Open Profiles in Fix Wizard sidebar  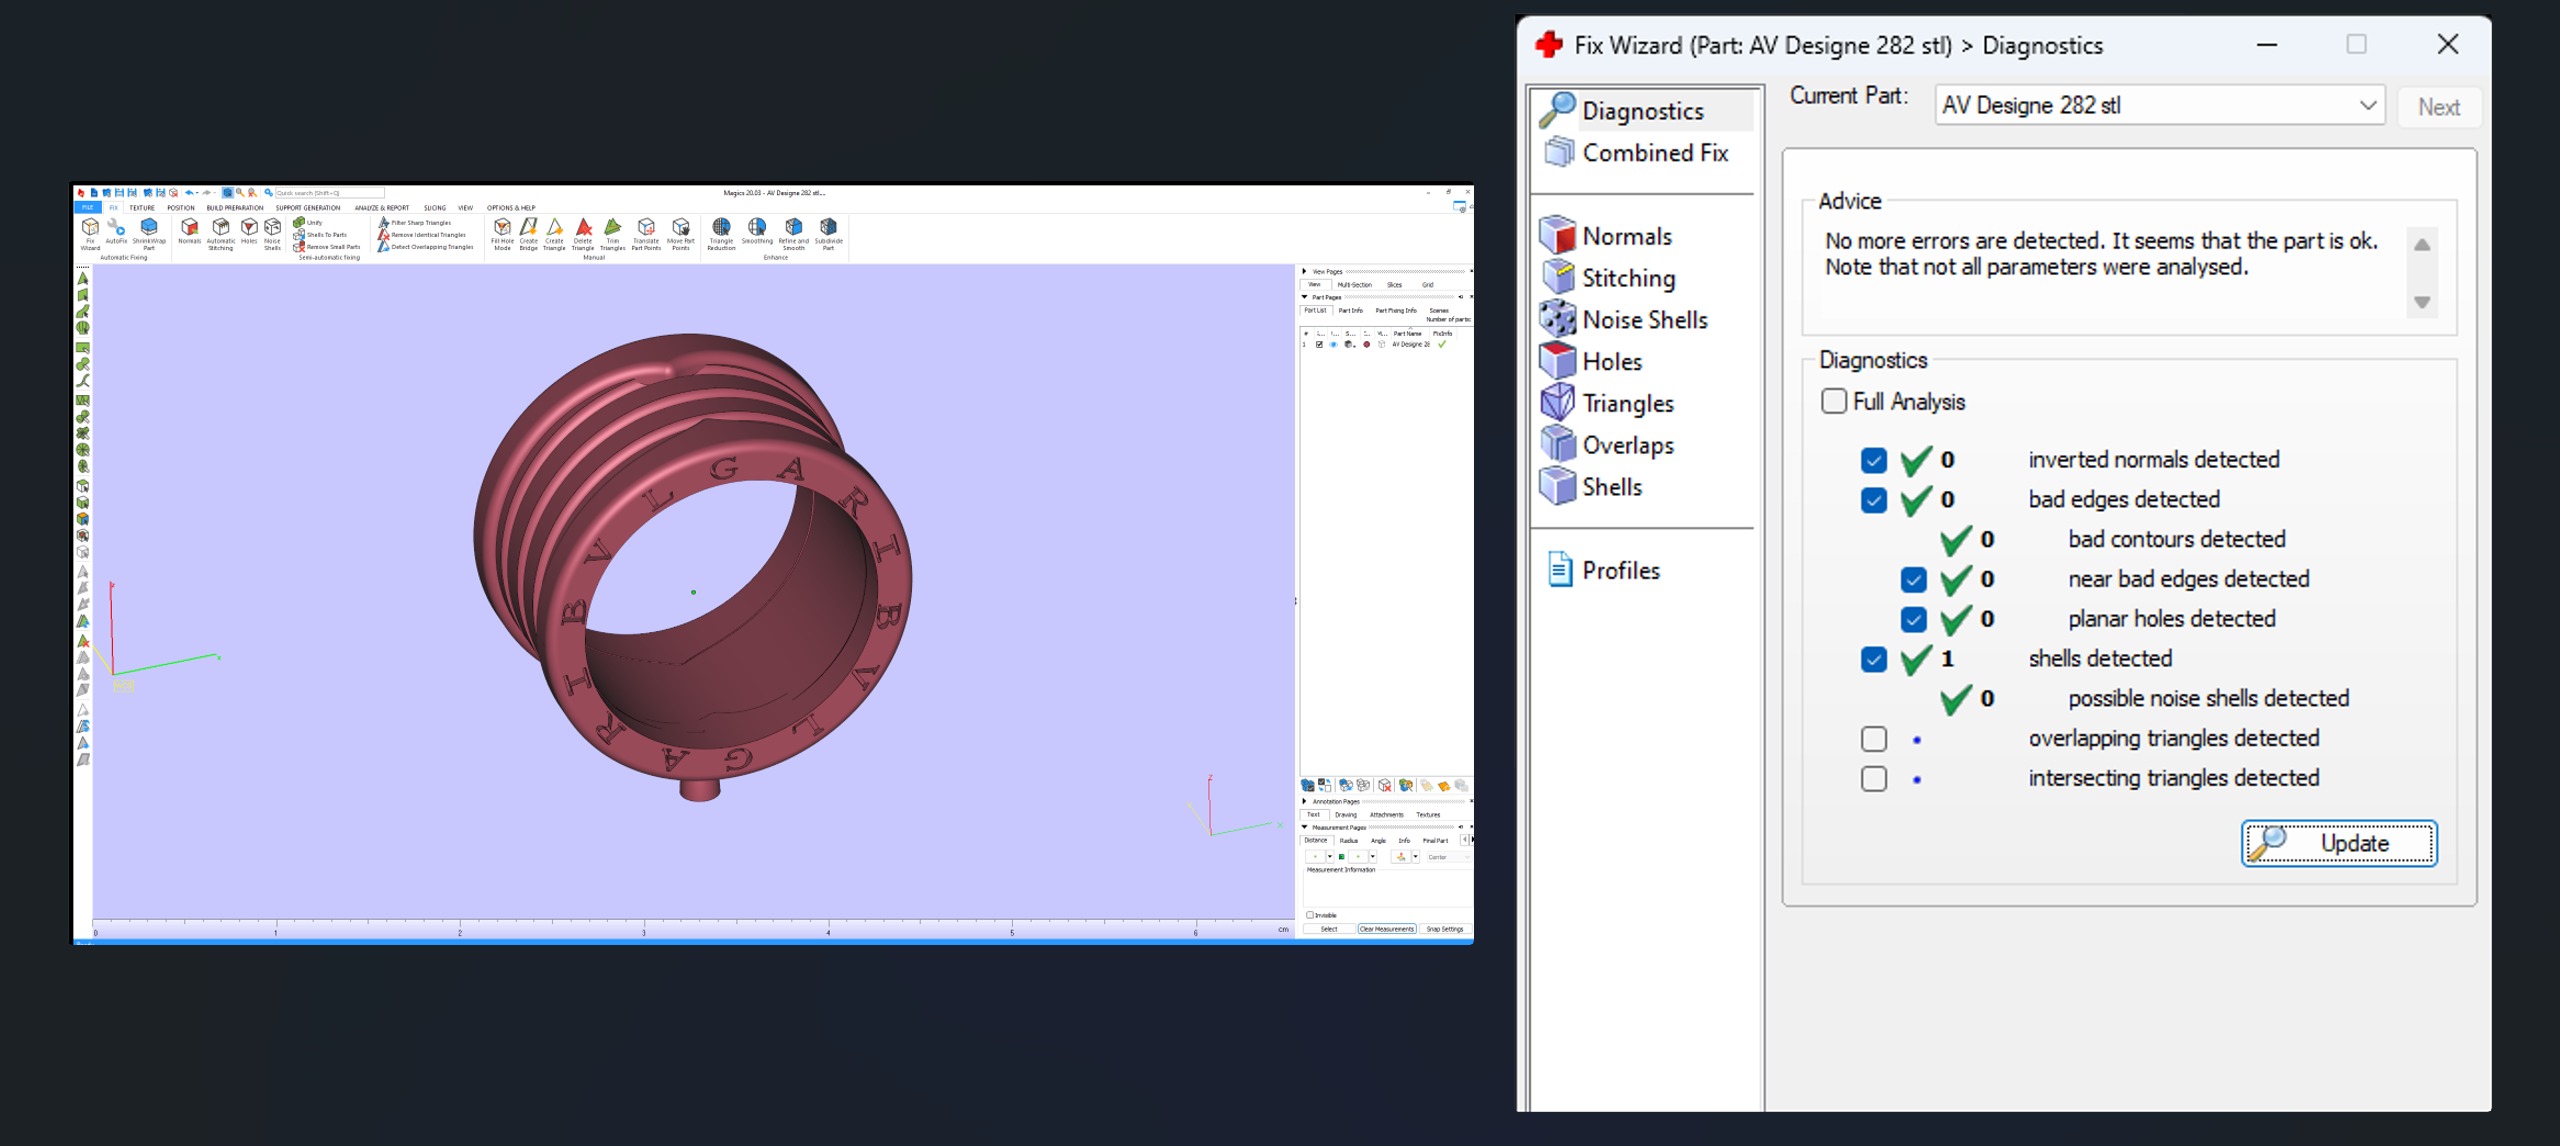pyautogui.click(x=1602, y=570)
